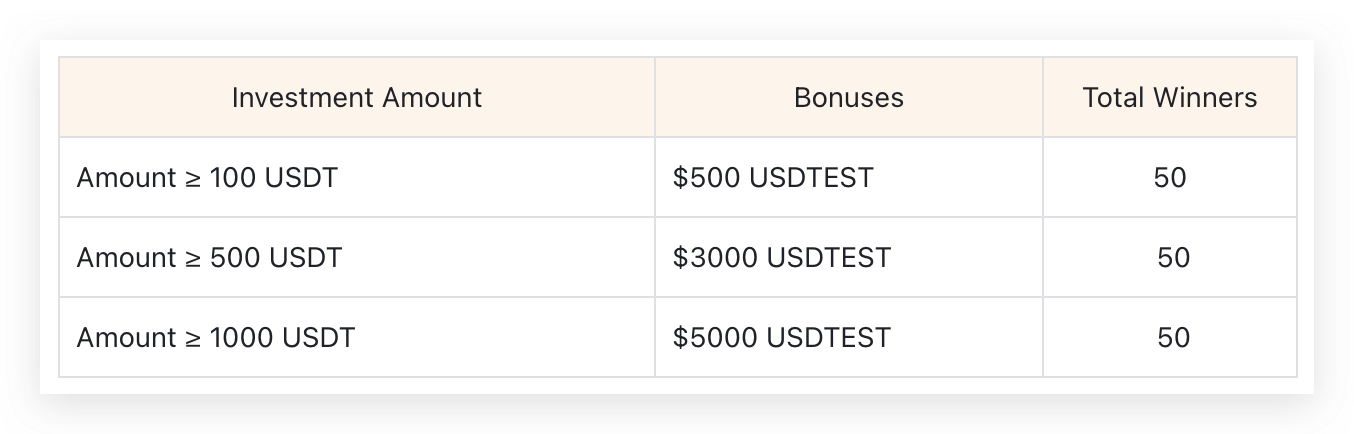The height and width of the screenshot is (434, 1354).
Task: Click the "$500 USDTEST" bonus cell
Action: pos(773,178)
